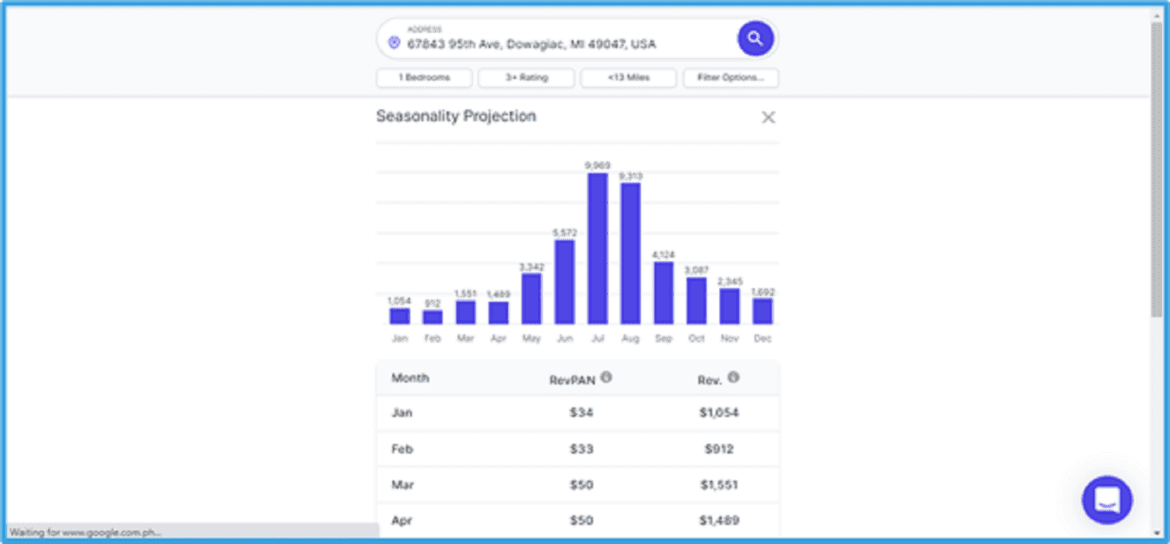Click the location pin icon in address bar
Screen dimensions: 1170x544
(x=394, y=43)
